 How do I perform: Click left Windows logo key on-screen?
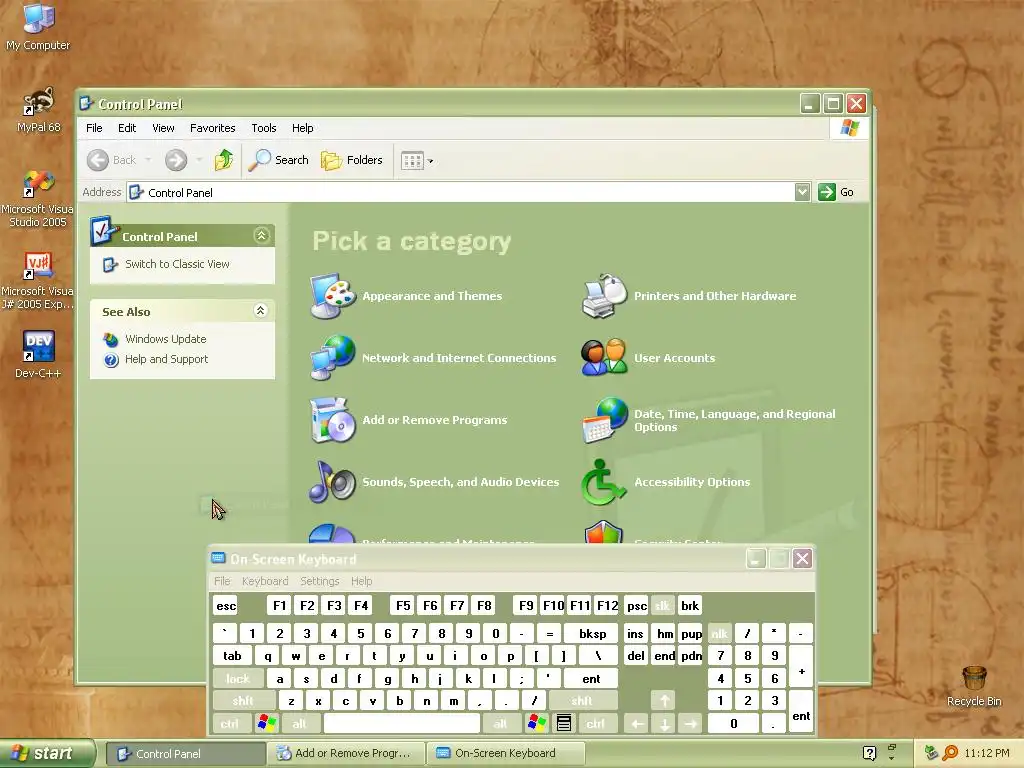click(267, 723)
